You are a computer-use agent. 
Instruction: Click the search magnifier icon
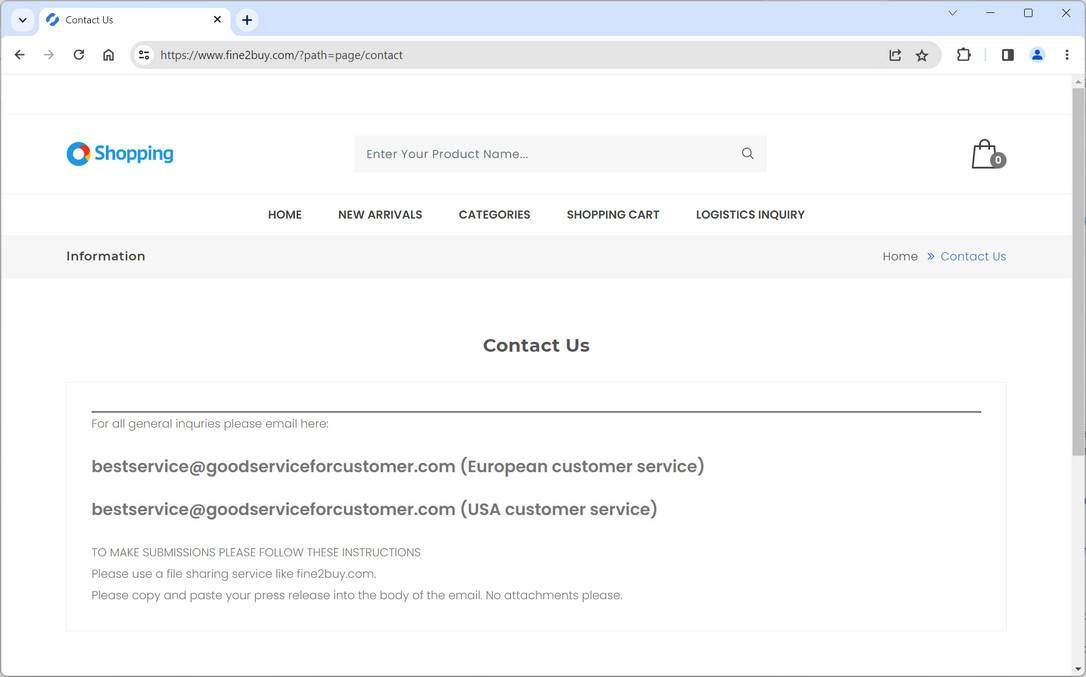pos(747,153)
